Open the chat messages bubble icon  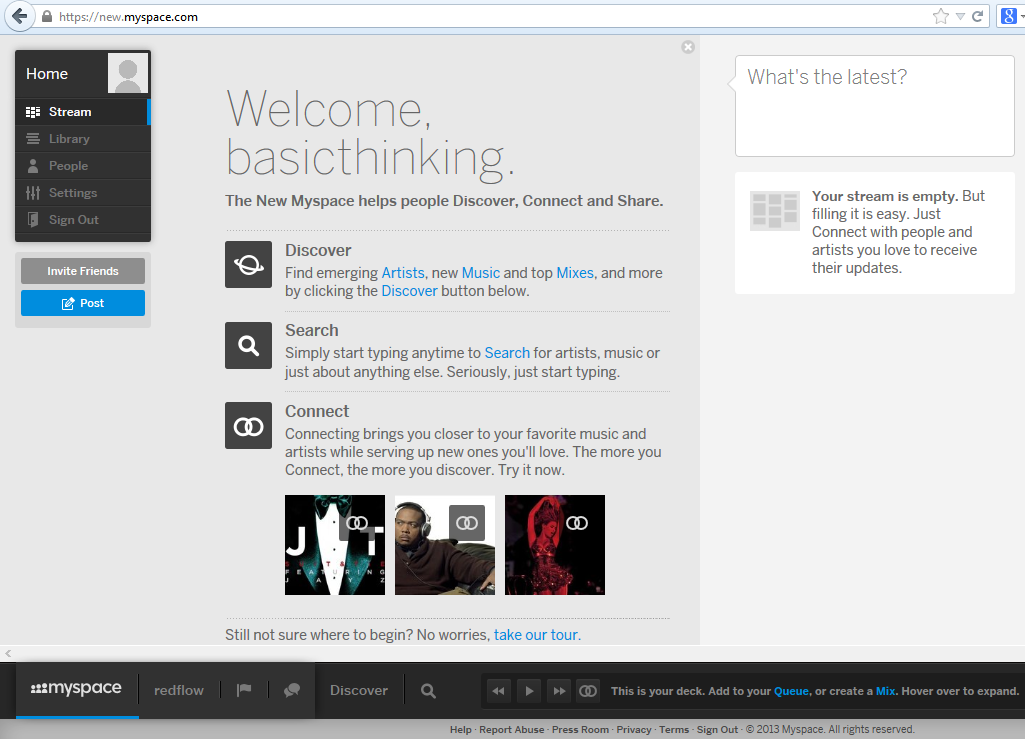pos(292,690)
